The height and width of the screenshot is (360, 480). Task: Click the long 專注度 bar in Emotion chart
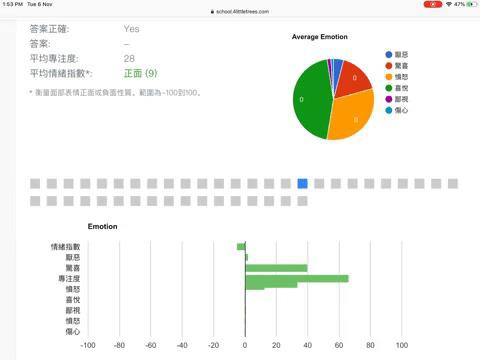(x=297, y=279)
